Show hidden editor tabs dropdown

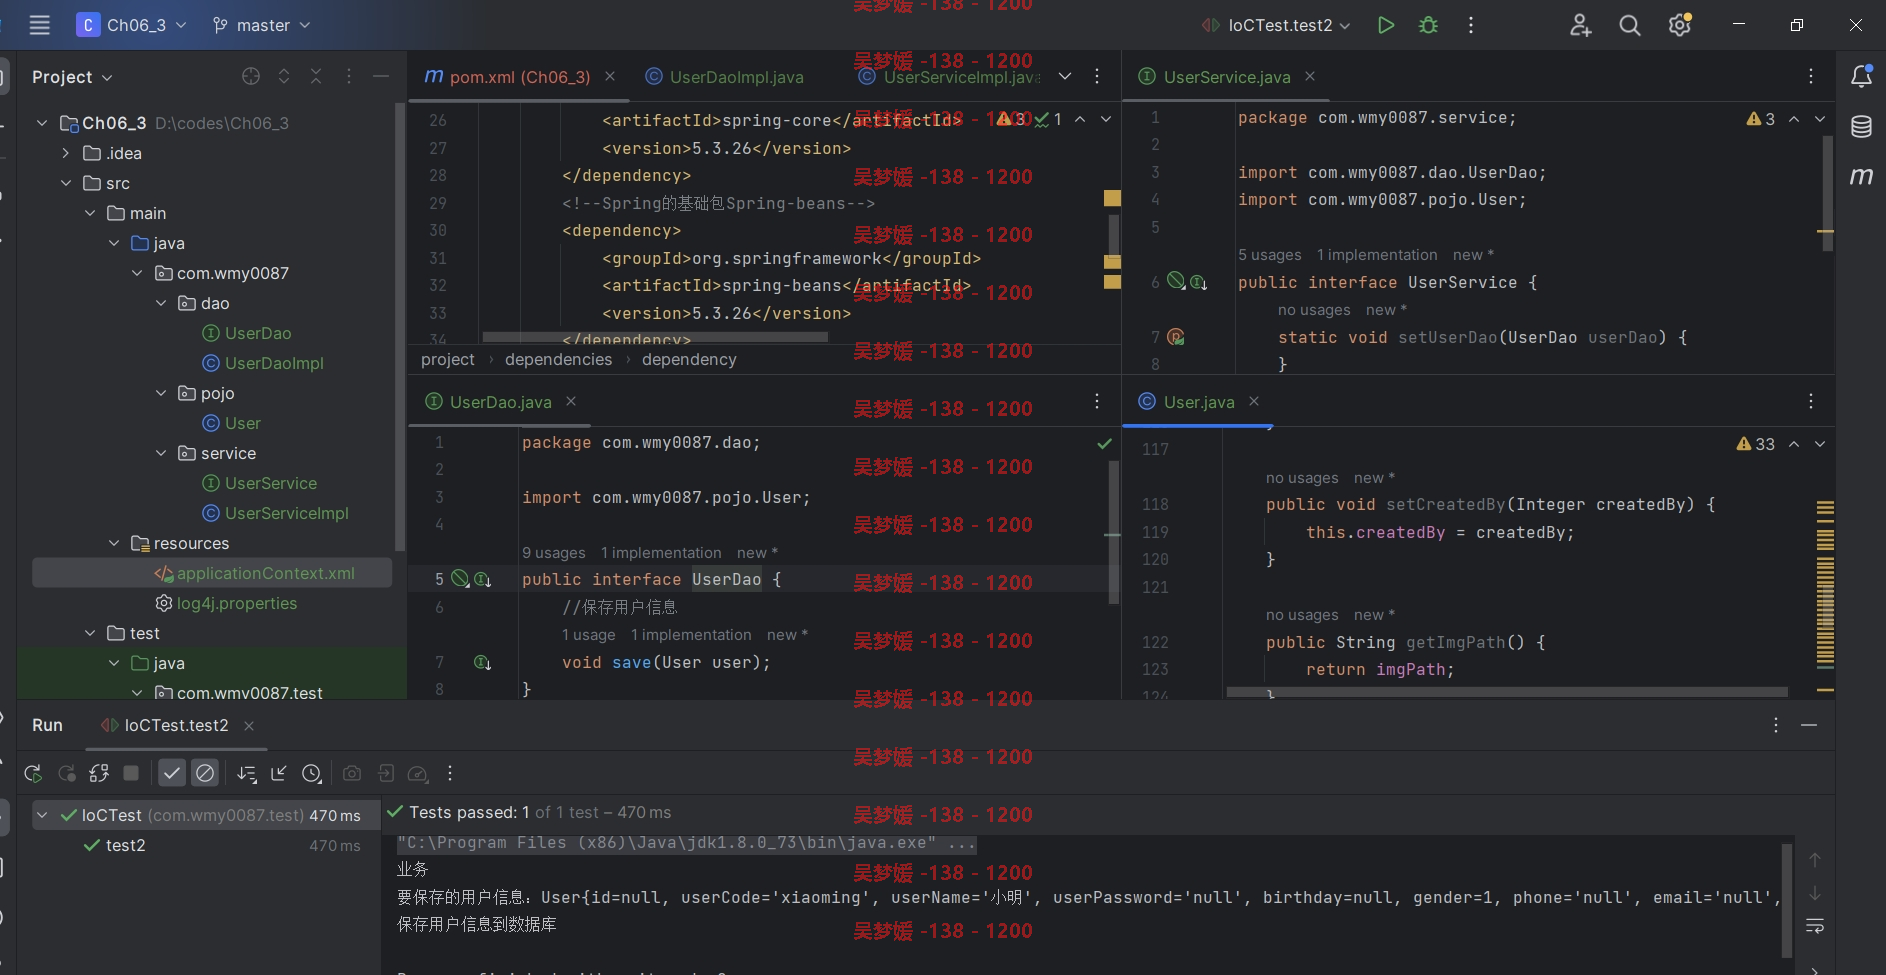pos(1065,76)
